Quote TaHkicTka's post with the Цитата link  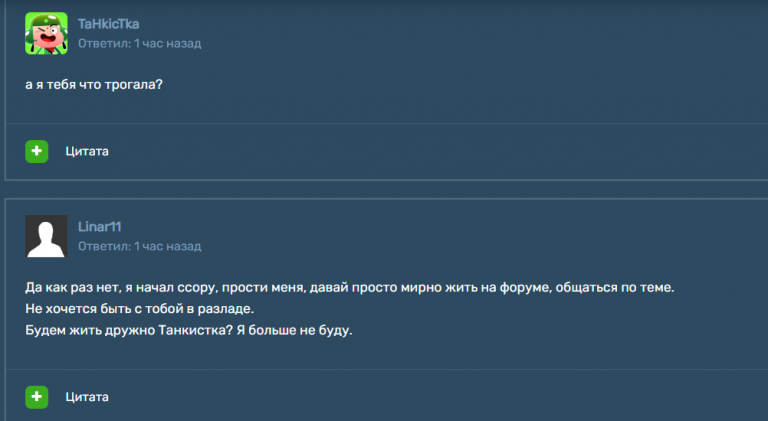[x=87, y=151]
